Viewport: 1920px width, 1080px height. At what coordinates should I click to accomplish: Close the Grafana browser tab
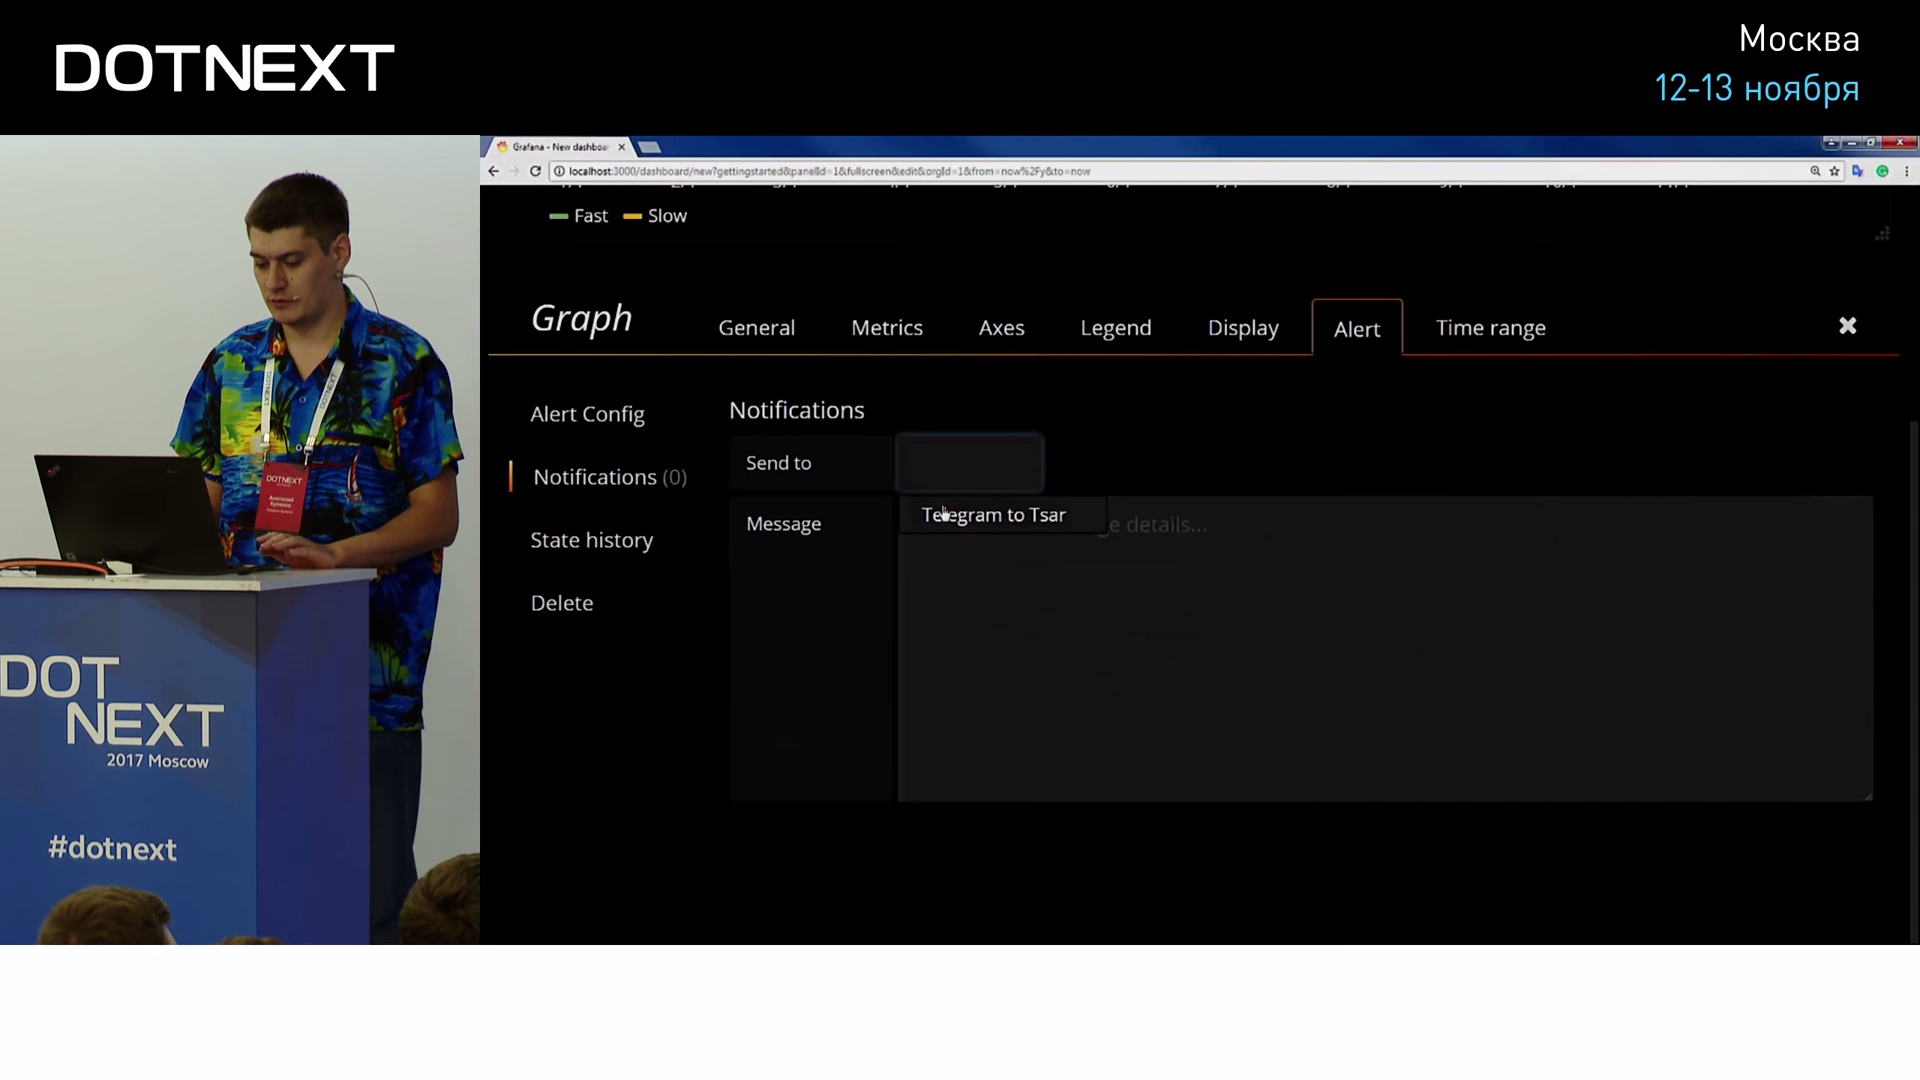tap(621, 147)
